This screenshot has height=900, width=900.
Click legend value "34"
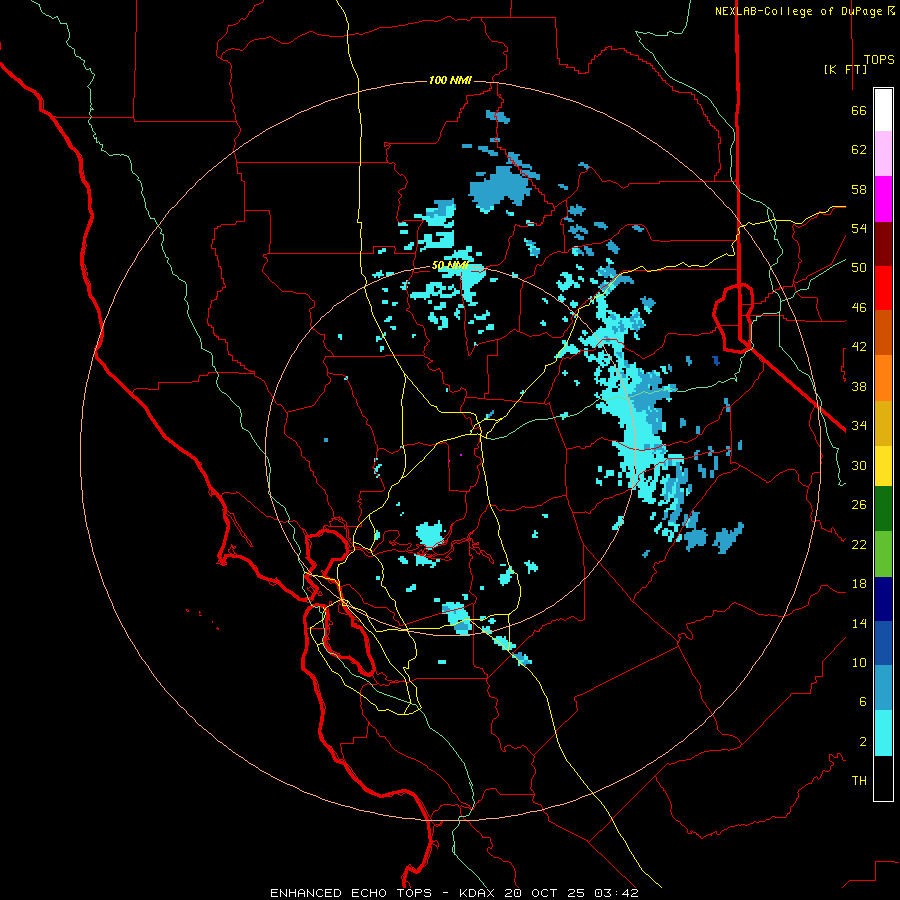point(859,425)
